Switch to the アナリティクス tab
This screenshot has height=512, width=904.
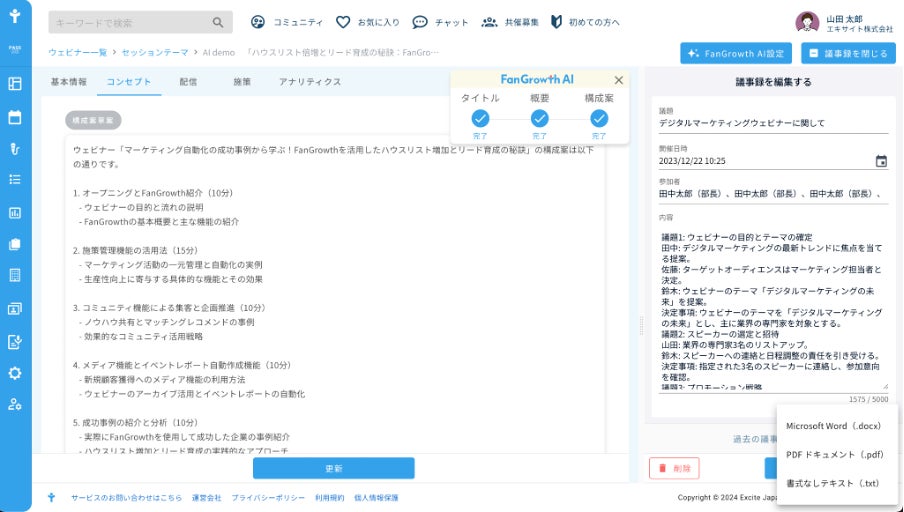pos(310,82)
